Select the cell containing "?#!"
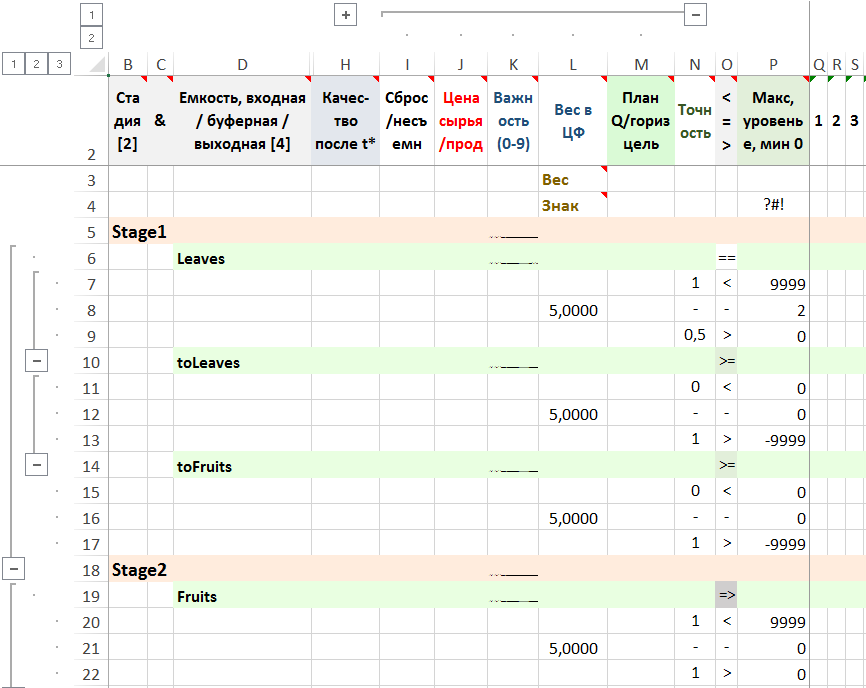The width and height of the screenshot is (866, 688). tap(773, 206)
